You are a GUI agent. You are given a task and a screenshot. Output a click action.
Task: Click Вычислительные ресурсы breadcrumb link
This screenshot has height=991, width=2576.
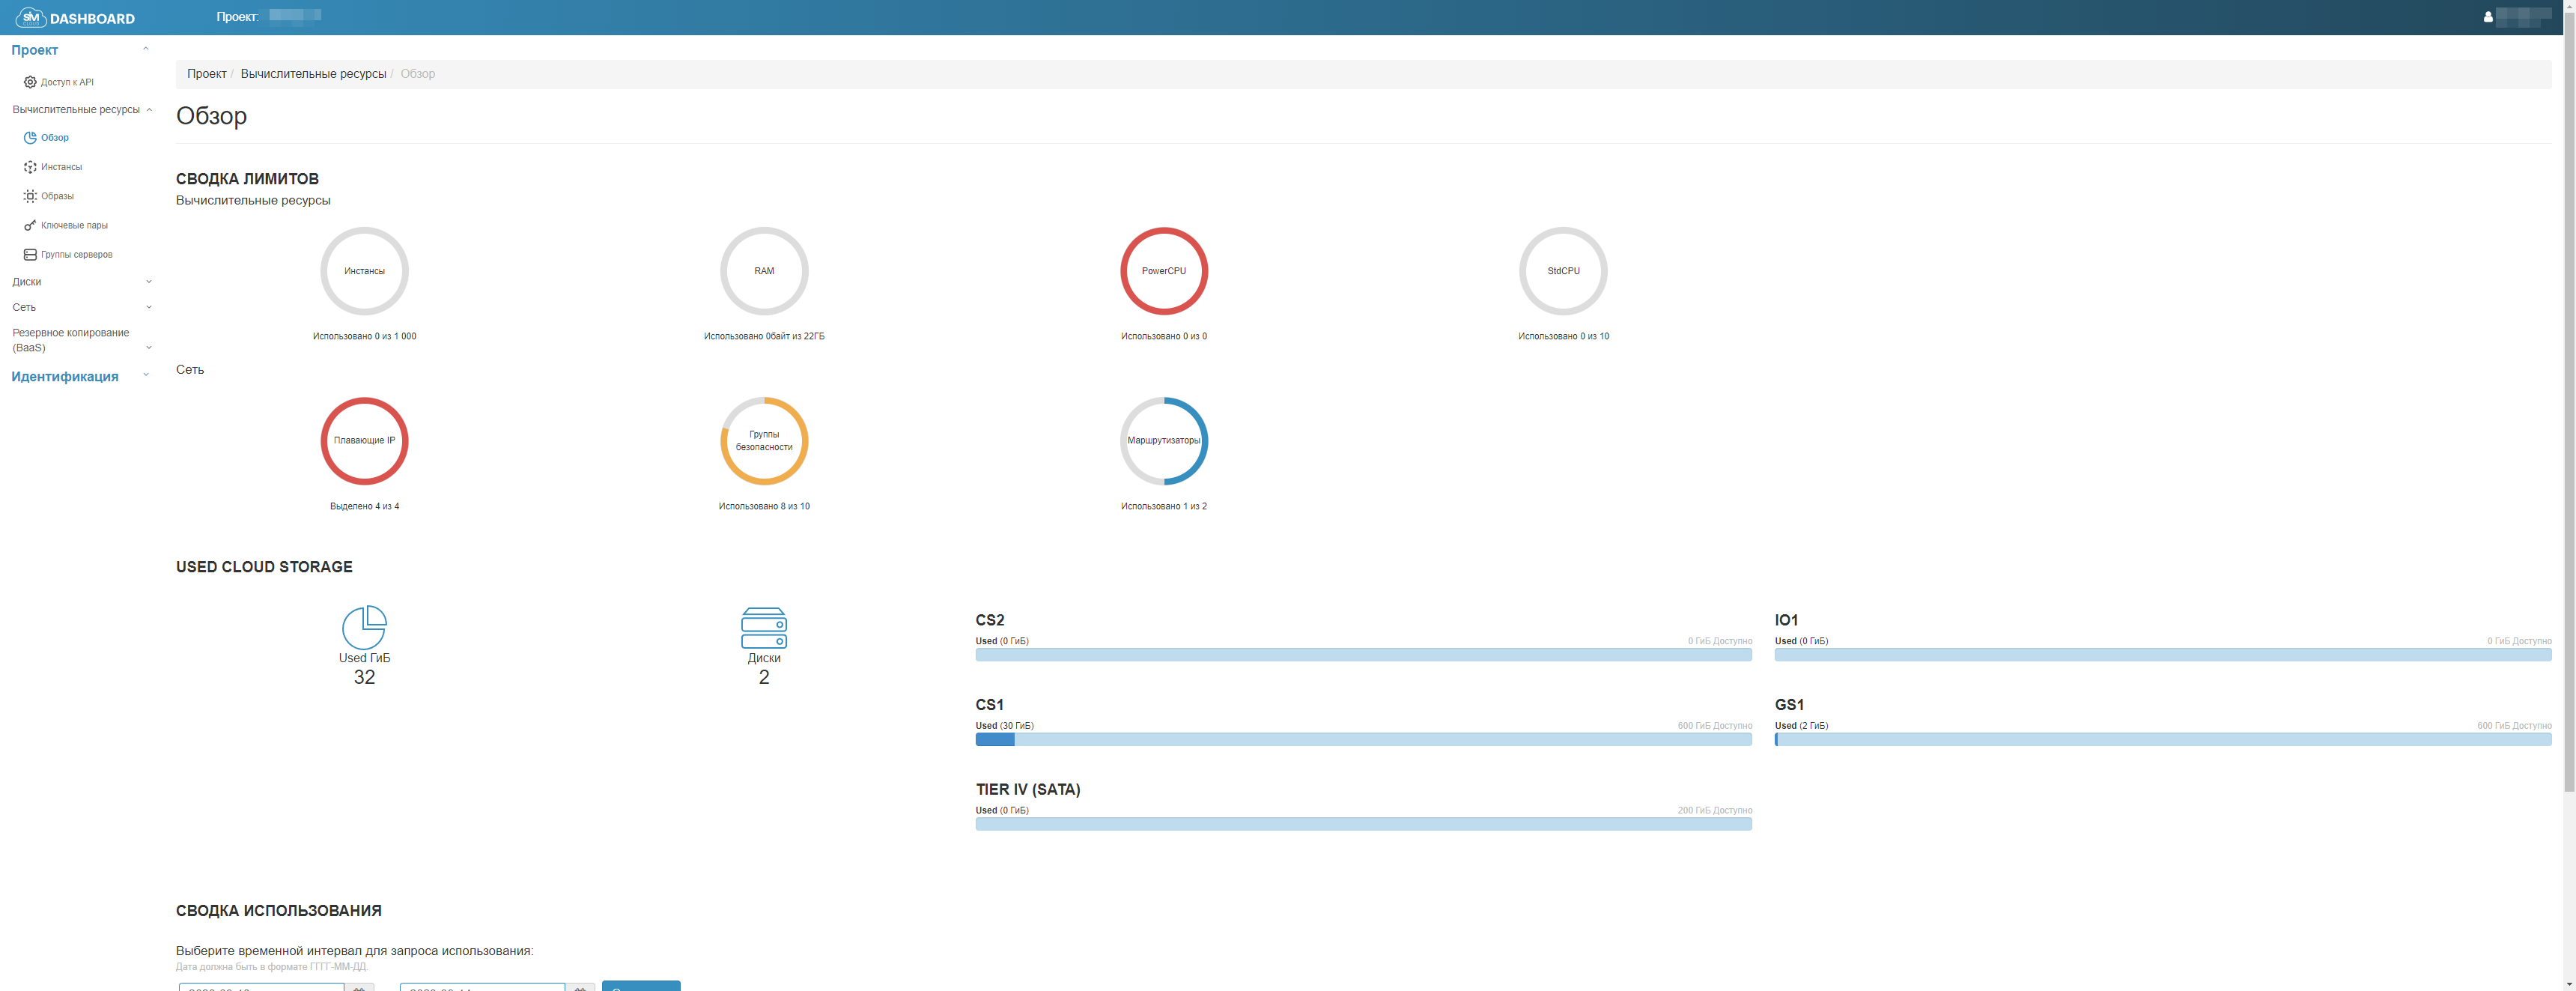[313, 74]
